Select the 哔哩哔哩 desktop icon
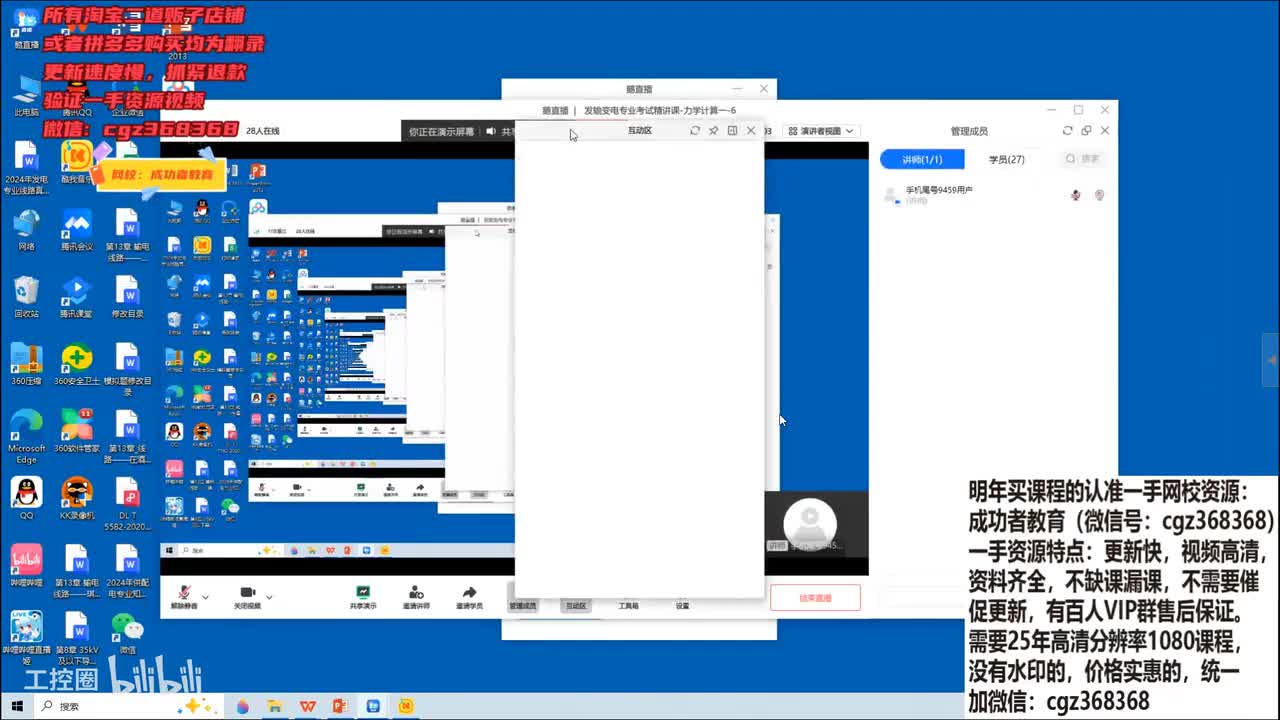The width and height of the screenshot is (1280, 720). [x=26, y=566]
